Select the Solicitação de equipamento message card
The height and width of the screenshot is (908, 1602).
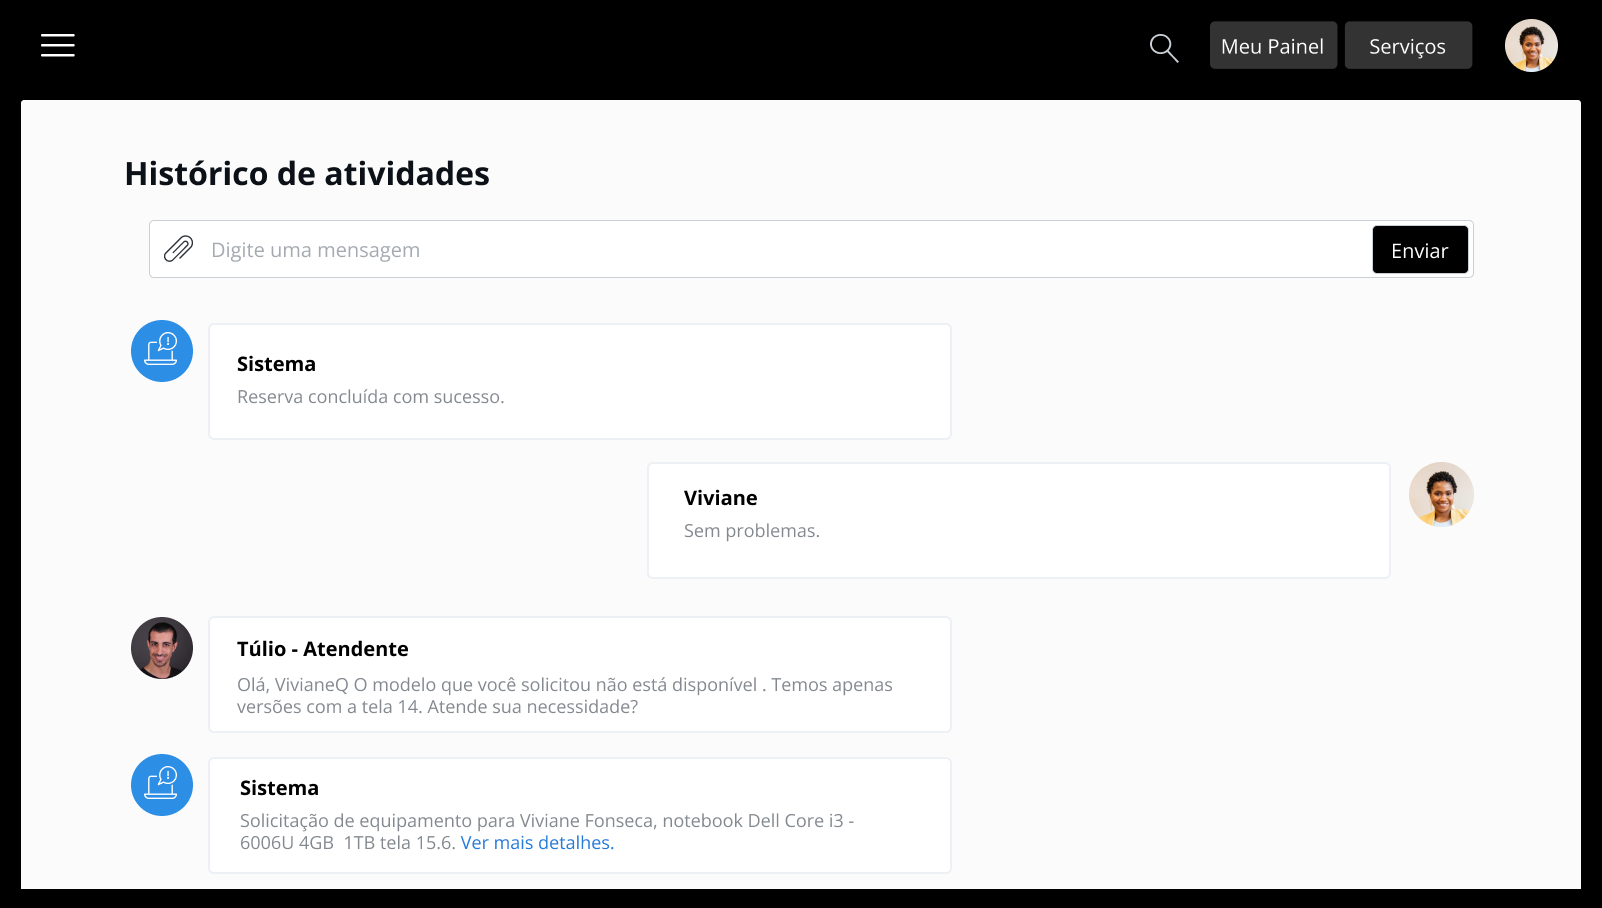tap(580, 816)
